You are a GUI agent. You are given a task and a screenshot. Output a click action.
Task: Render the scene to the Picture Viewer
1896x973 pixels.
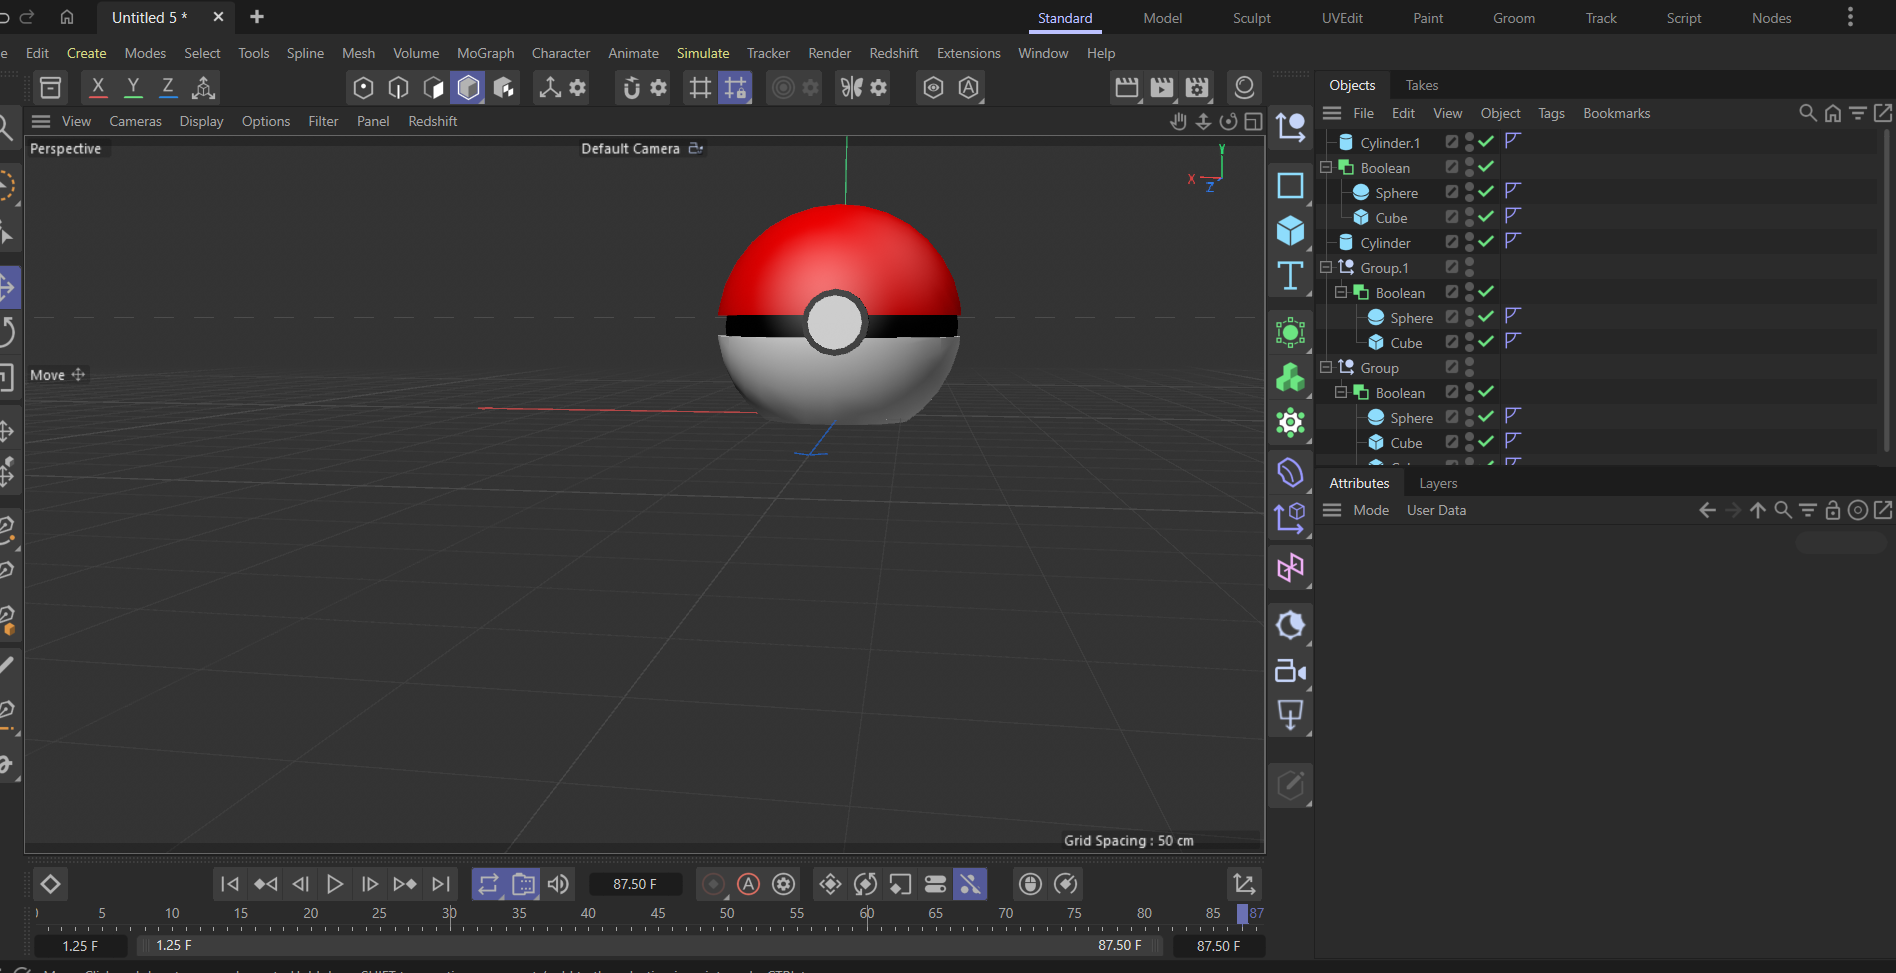point(1161,88)
